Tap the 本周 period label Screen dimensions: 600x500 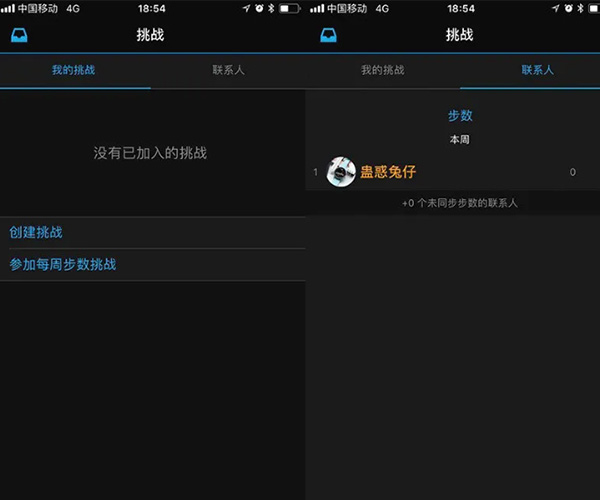[x=460, y=140]
